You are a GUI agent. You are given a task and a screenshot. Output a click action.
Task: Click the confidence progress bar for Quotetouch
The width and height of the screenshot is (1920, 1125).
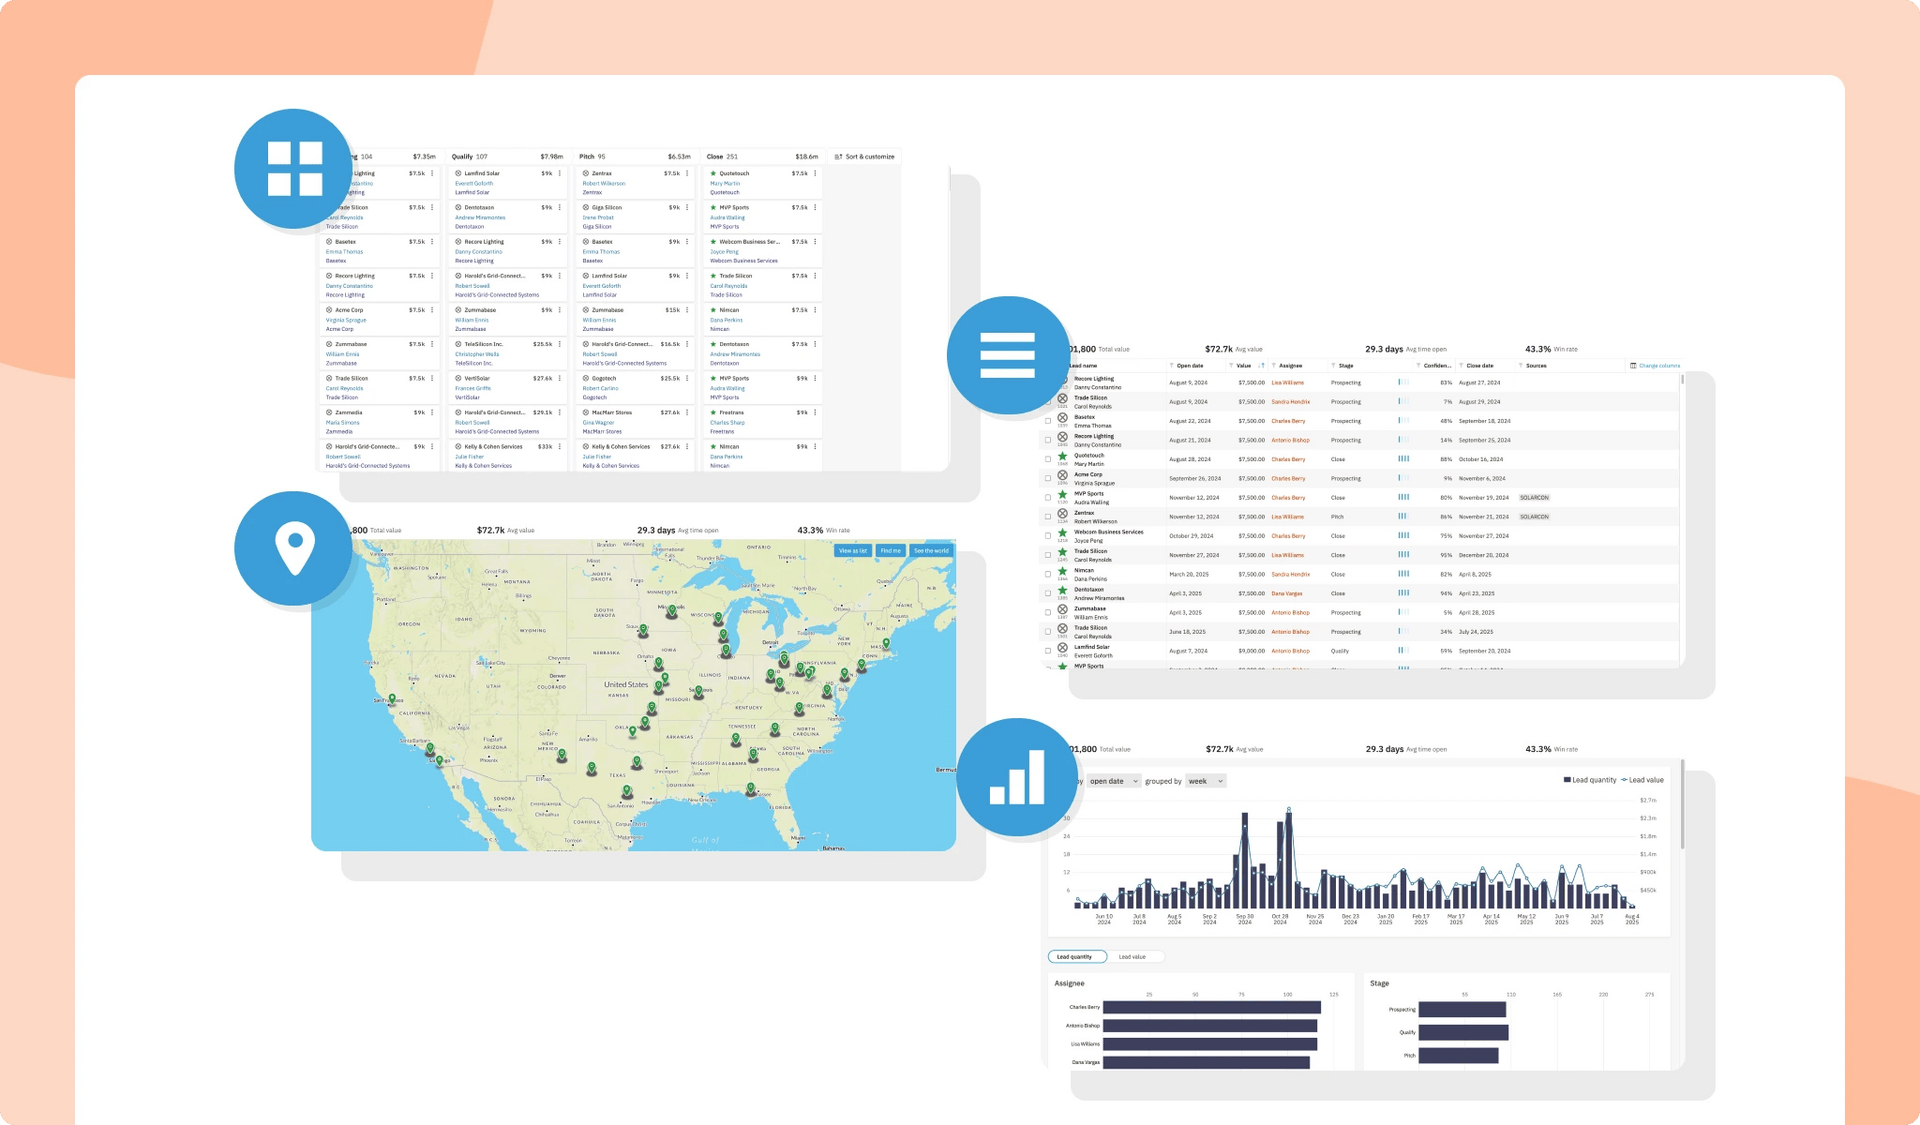1404,459
